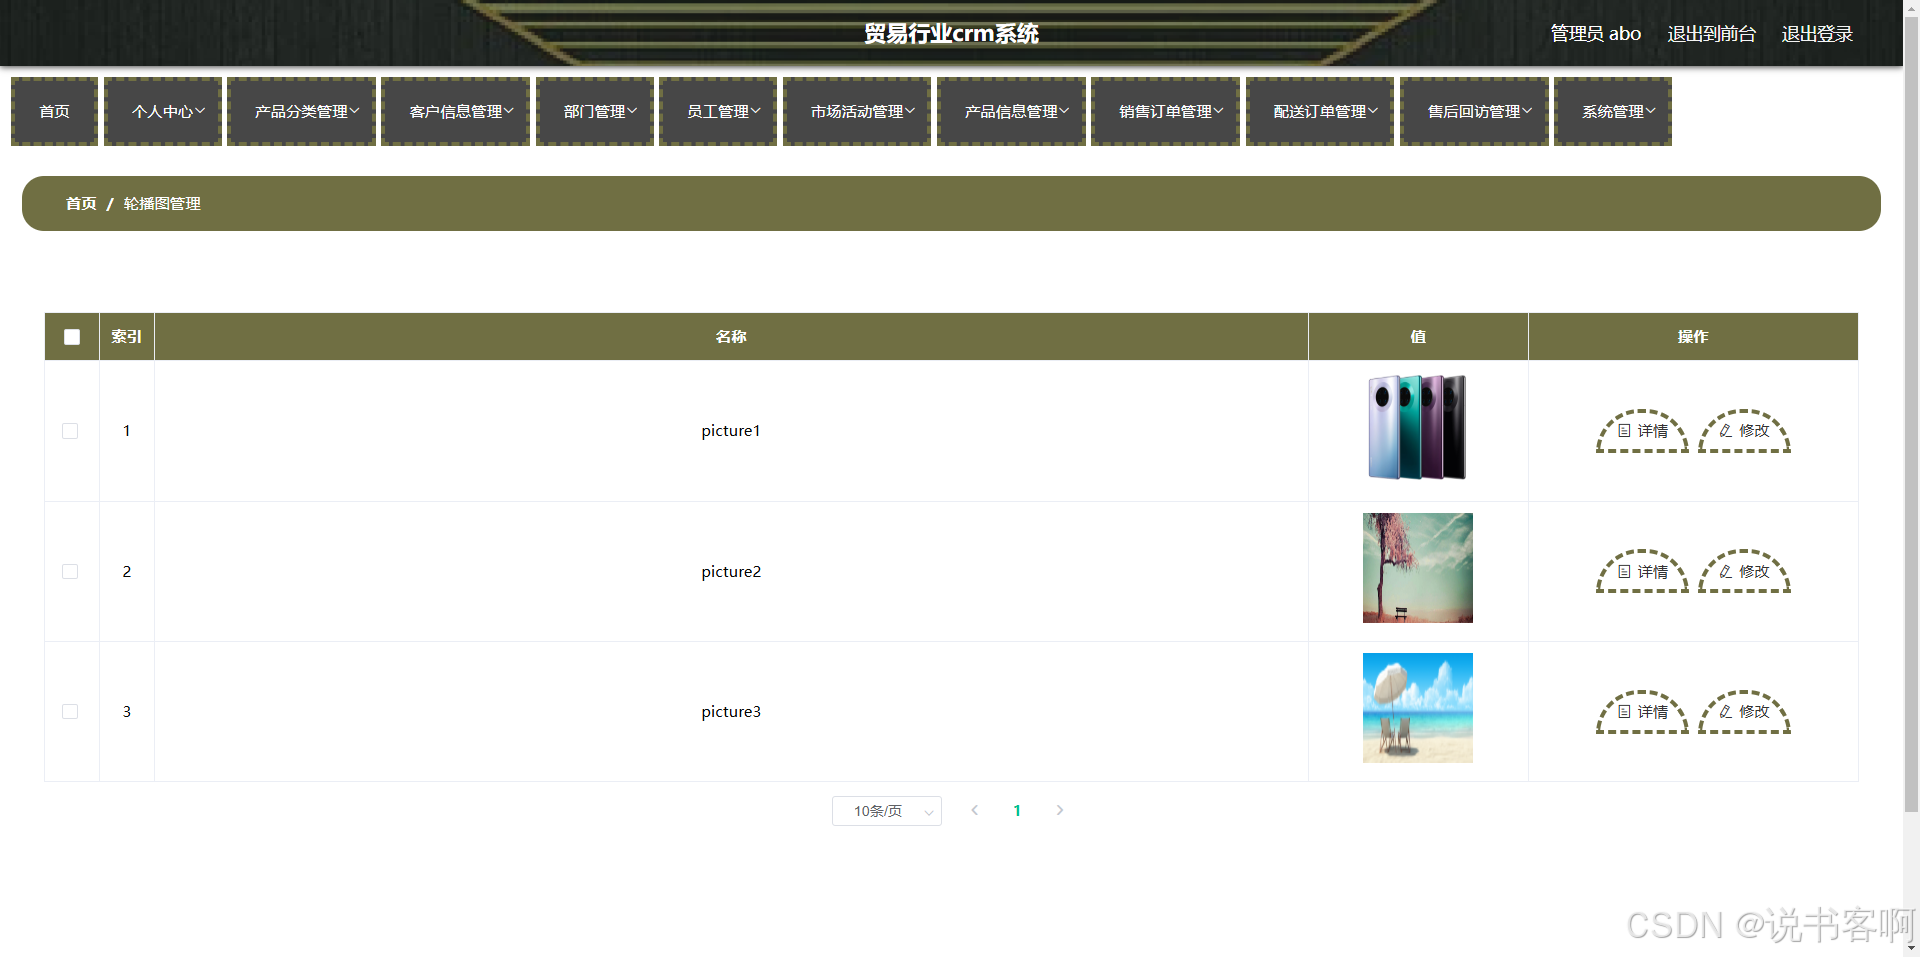The width and height of the screenshot is (1920, 957).
Task: Click the picture3 name cell
Action: (731, 712)
